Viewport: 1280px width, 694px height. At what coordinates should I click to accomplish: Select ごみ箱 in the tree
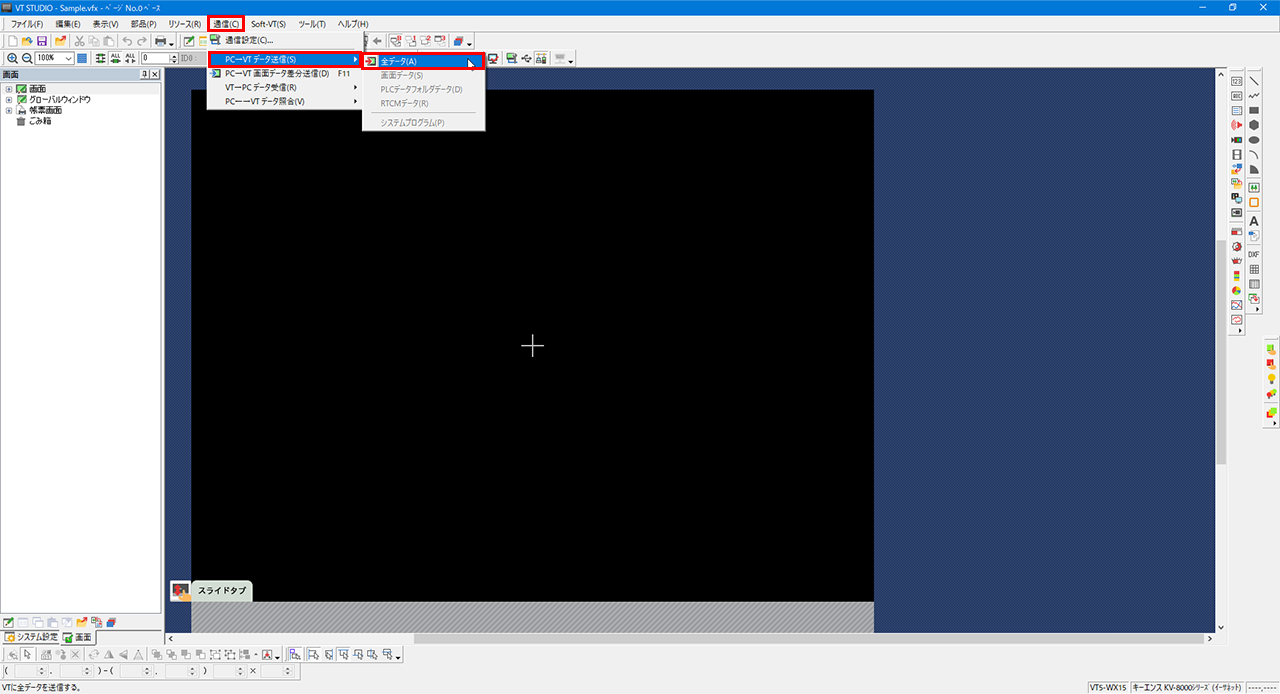click(39, 121)
